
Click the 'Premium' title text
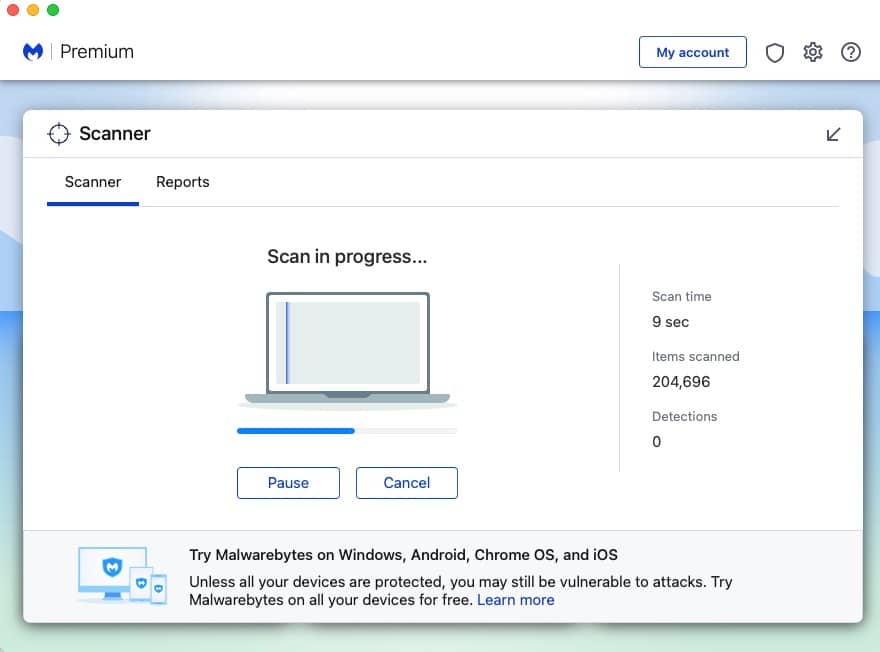point(97,52)
